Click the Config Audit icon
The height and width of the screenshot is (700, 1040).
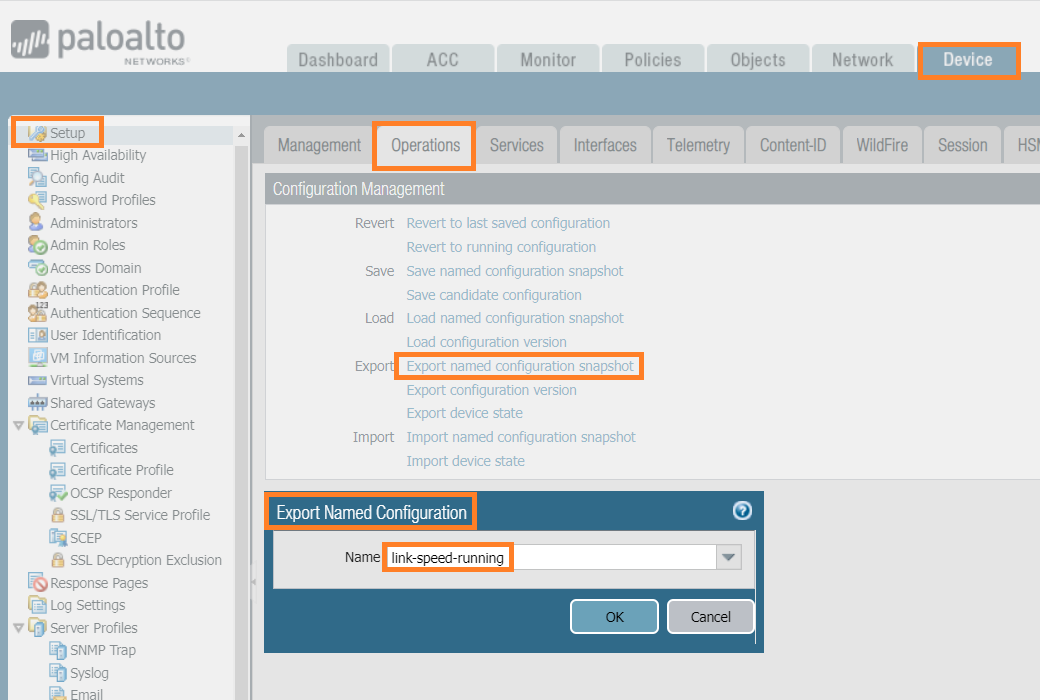(x=37, y=177)
